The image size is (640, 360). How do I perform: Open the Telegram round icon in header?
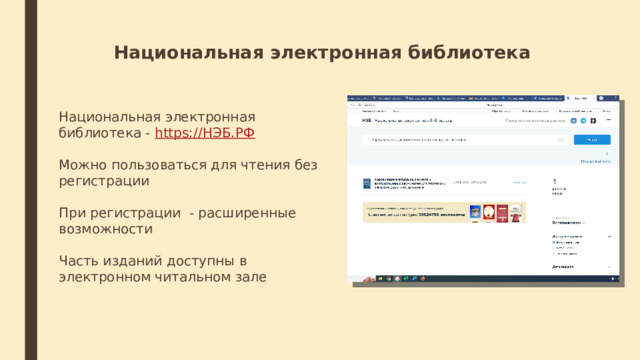583,121
